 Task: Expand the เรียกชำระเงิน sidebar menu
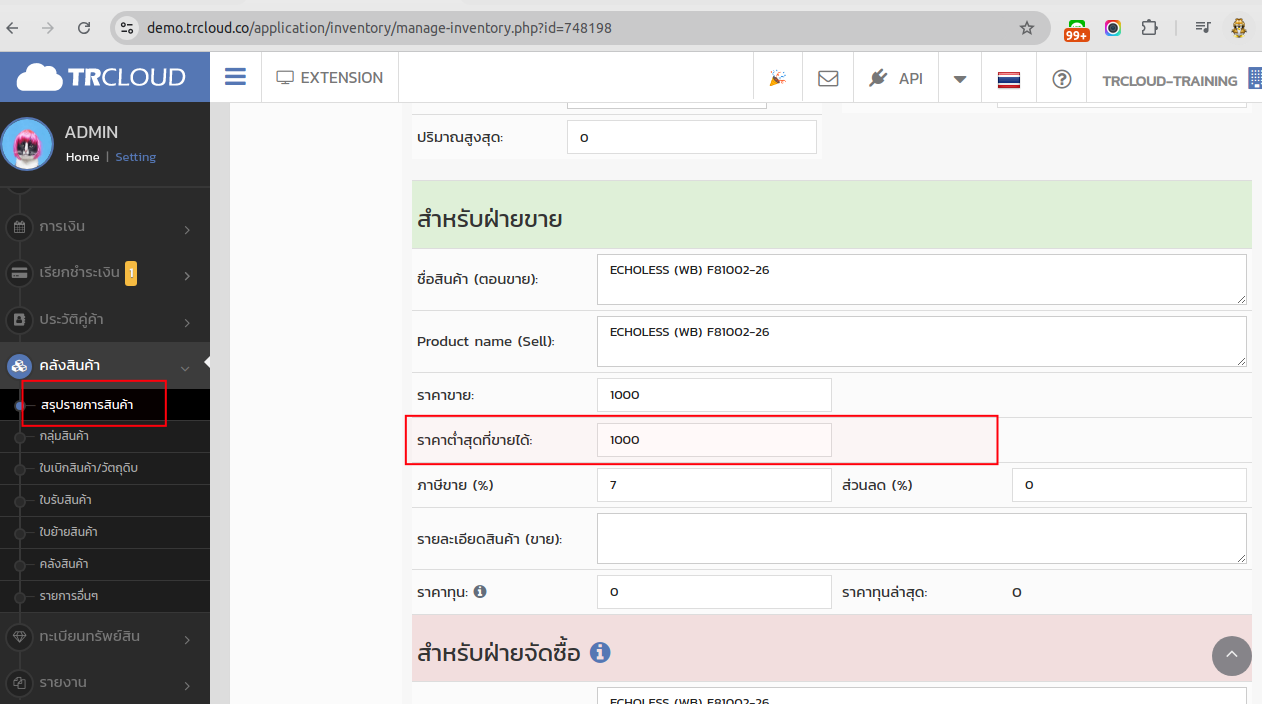tap(105, 273)
